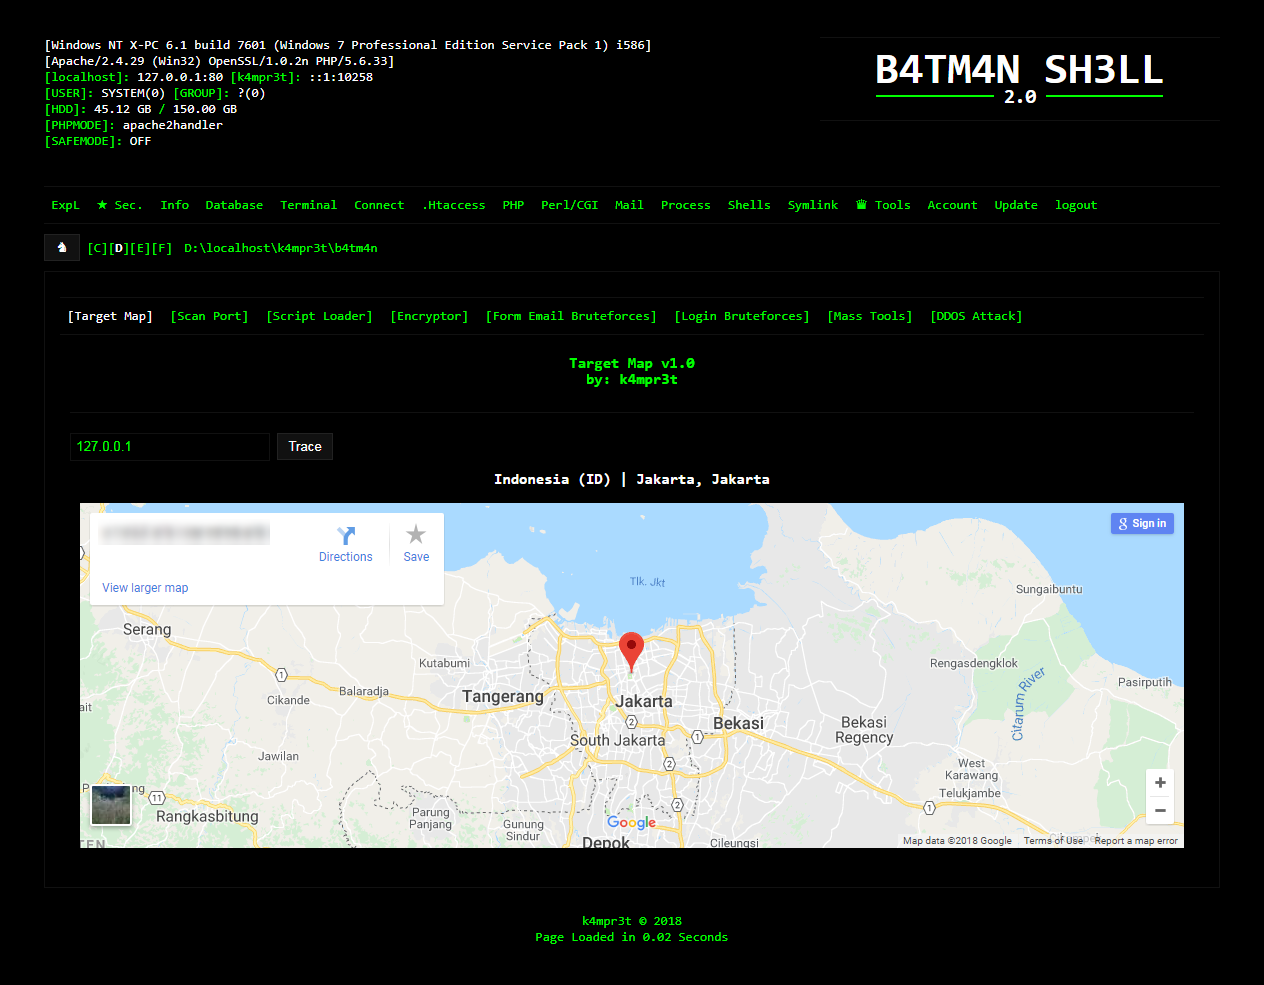Open the Sec. menu with star
Image resolution: width=1264 pixels, height=985 pixels.
tap(119, 205)
